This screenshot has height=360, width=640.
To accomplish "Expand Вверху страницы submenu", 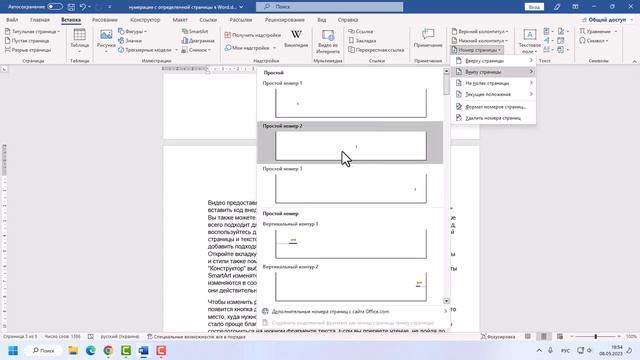I will coord(494,61).
